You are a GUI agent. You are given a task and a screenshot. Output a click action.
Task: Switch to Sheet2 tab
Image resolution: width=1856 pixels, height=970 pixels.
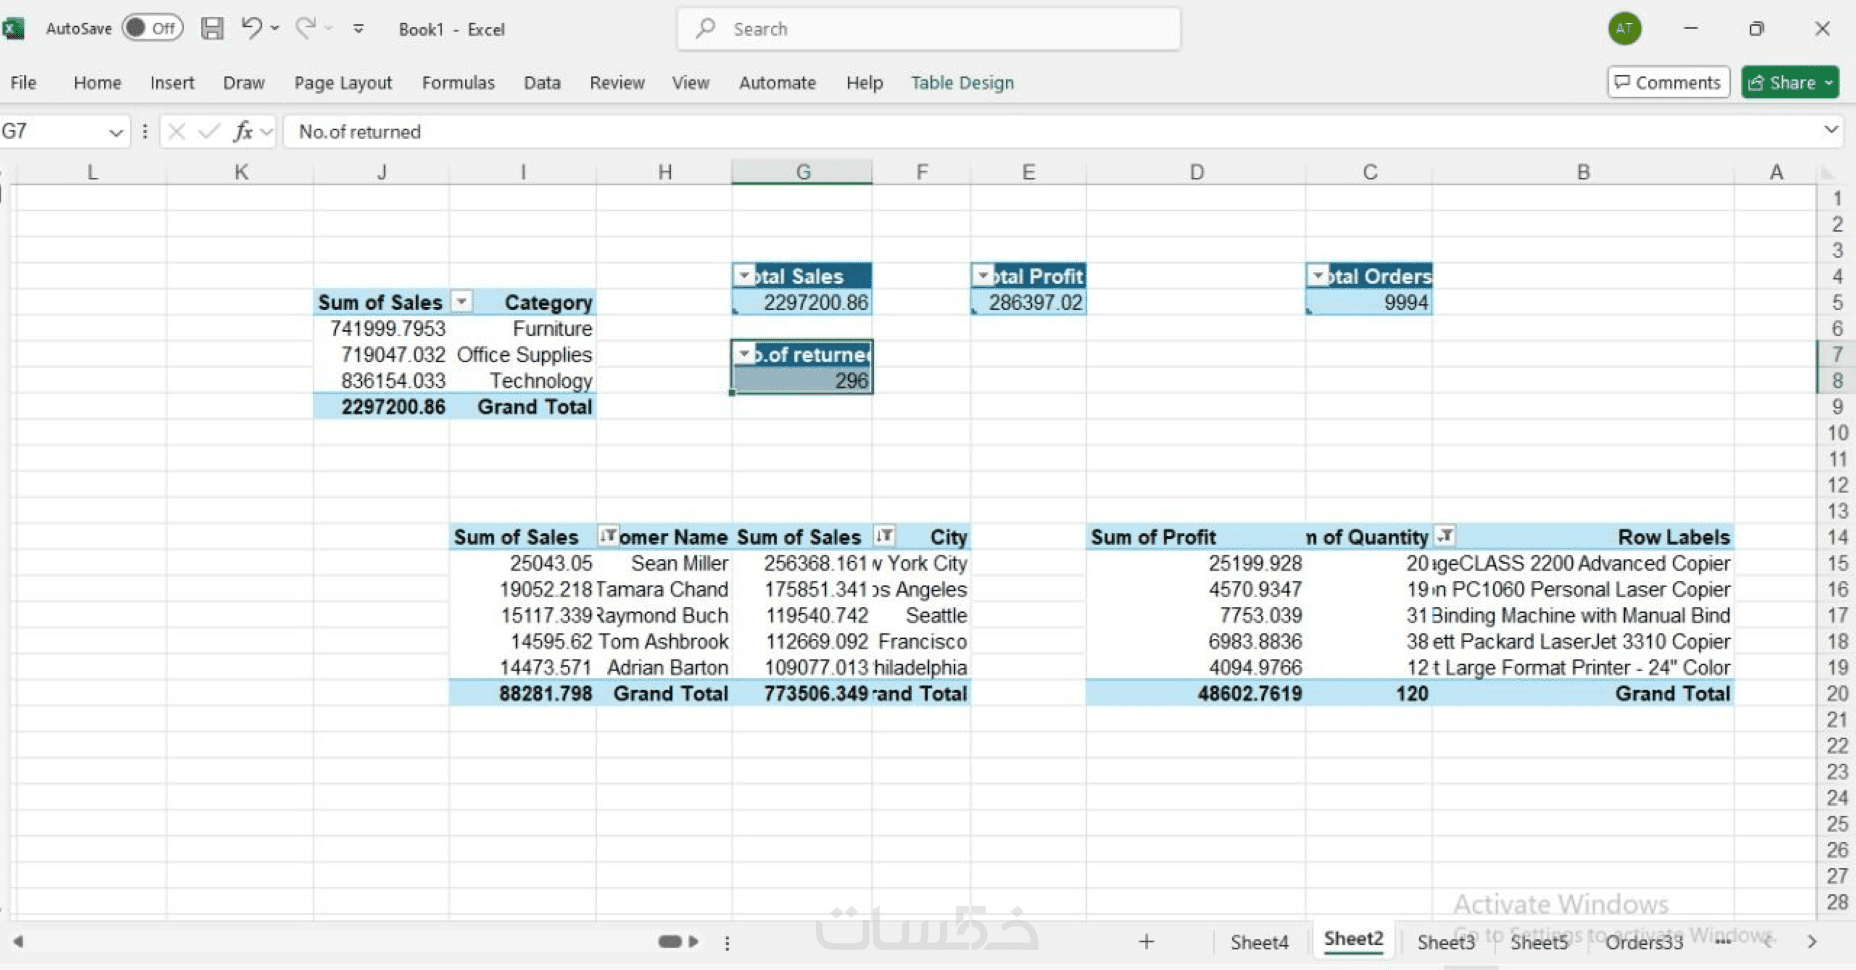point(1353,939)
